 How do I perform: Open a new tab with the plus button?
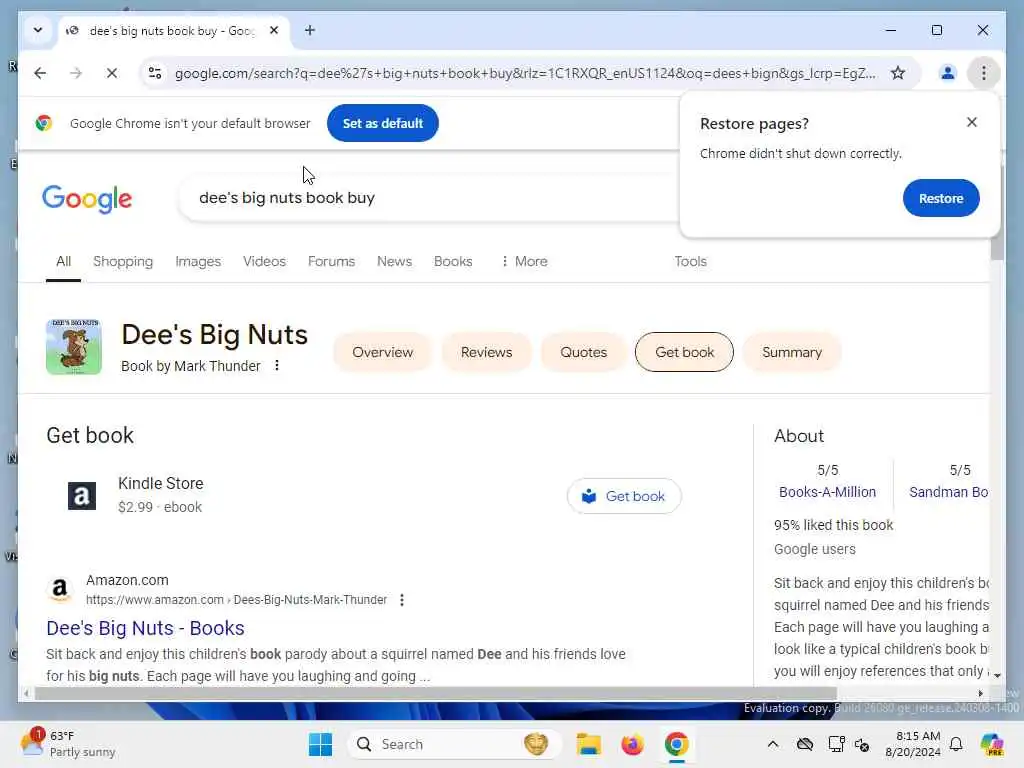(310, 30)
